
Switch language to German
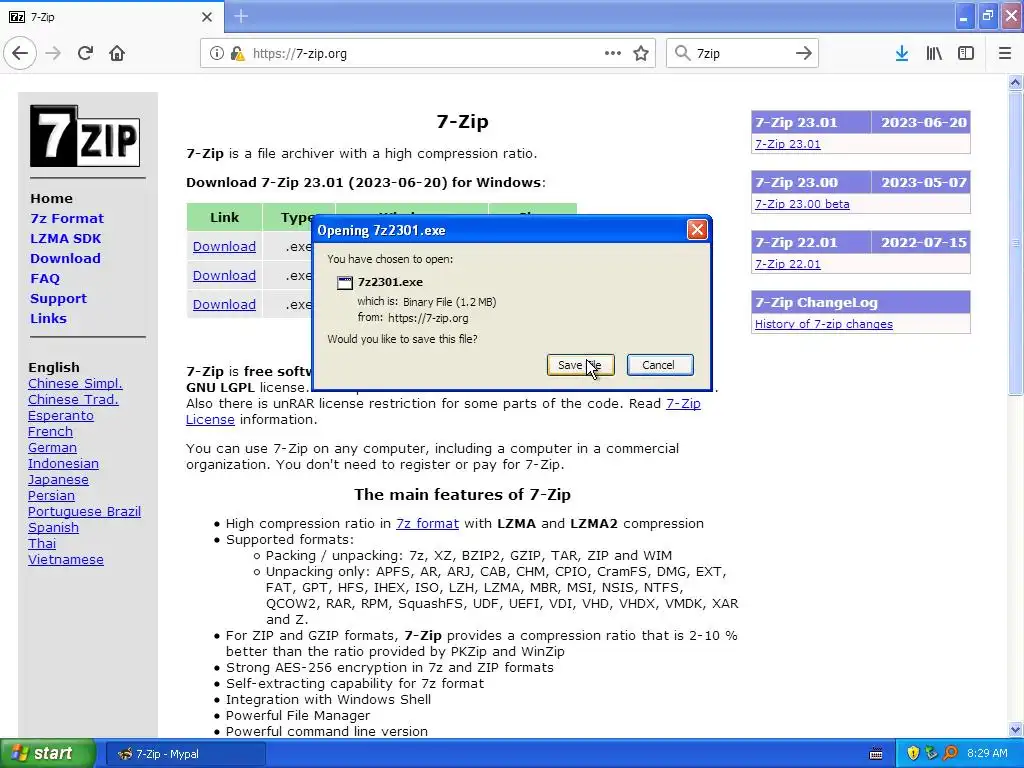click(x=52, y=448)
